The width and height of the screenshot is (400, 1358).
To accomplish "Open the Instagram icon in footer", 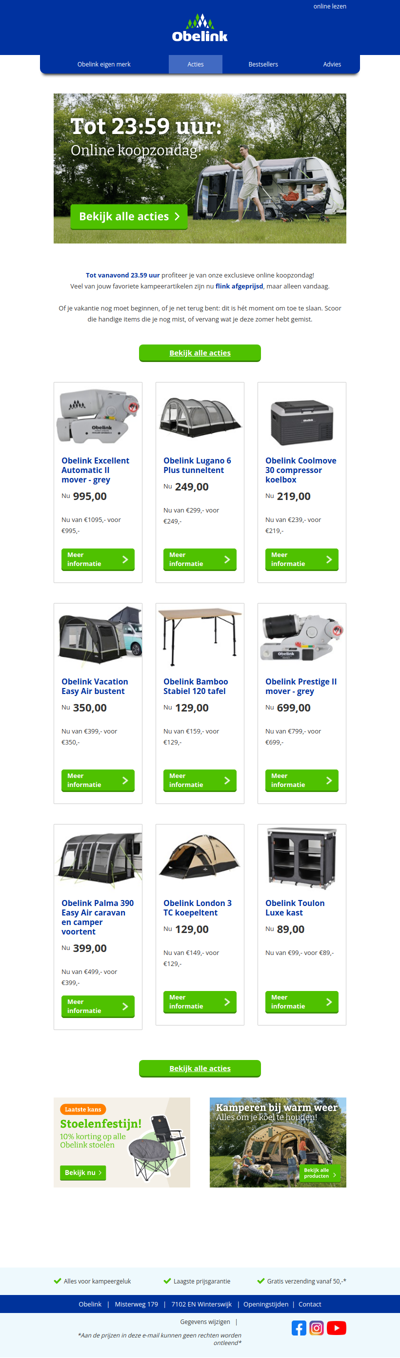I will (317, 1328).
